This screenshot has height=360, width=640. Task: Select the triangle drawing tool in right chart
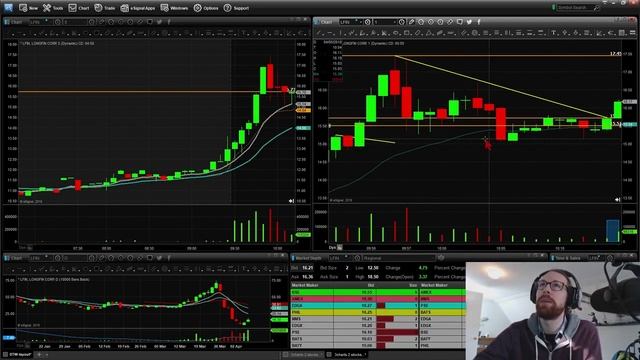click(x=429, y=33)
